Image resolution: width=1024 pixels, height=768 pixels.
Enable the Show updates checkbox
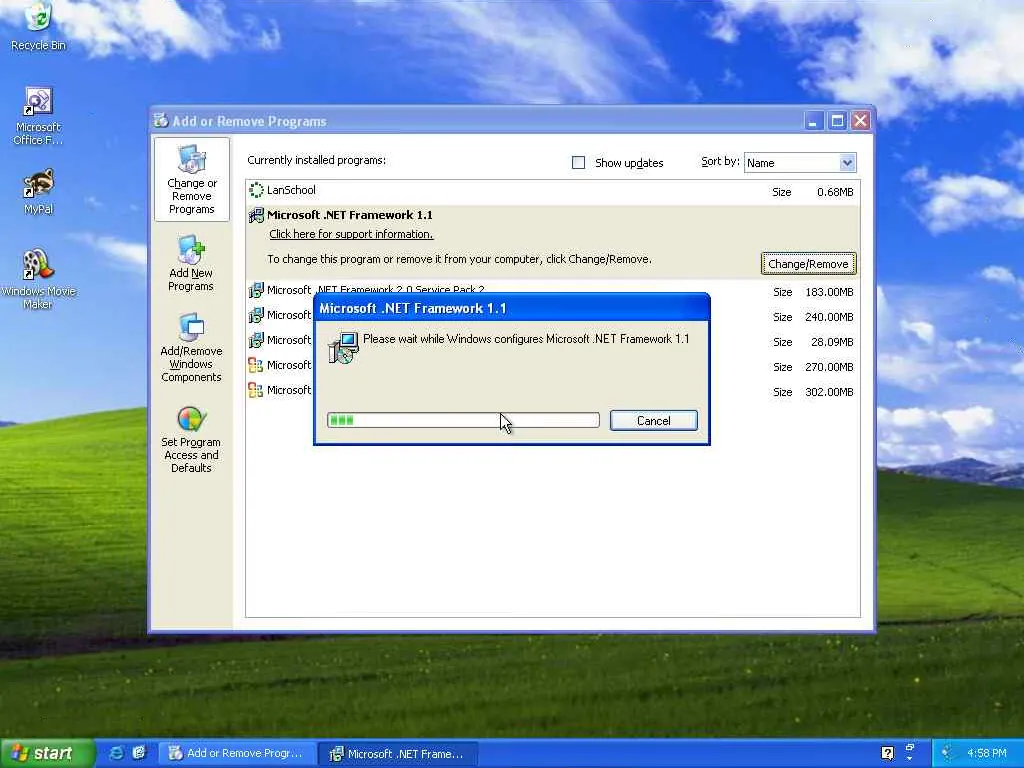(x=579, y=163)
